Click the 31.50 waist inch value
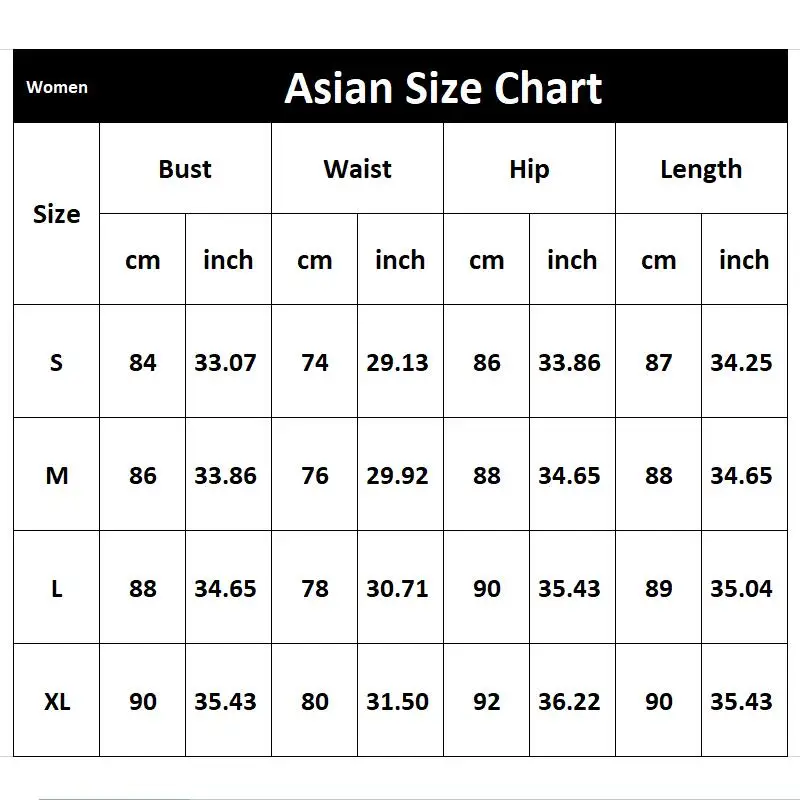 click(398, 701)
